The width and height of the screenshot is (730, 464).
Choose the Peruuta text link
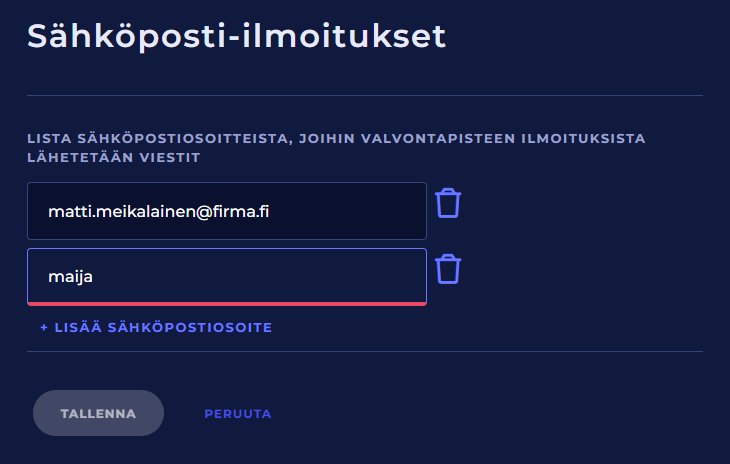[238, 413]
